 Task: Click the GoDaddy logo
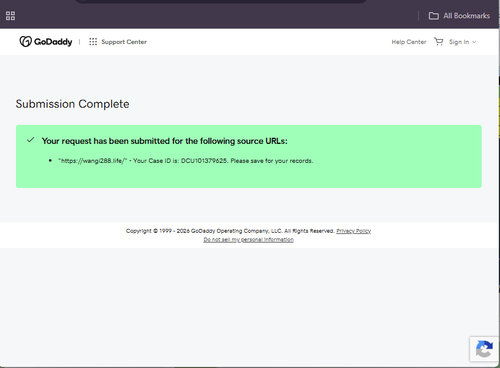point(46,42)
